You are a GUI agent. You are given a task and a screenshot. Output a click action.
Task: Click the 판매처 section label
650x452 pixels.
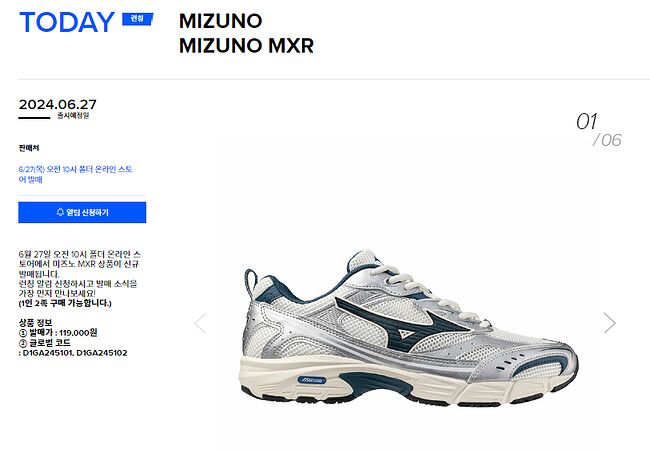(x=29, y=148)
